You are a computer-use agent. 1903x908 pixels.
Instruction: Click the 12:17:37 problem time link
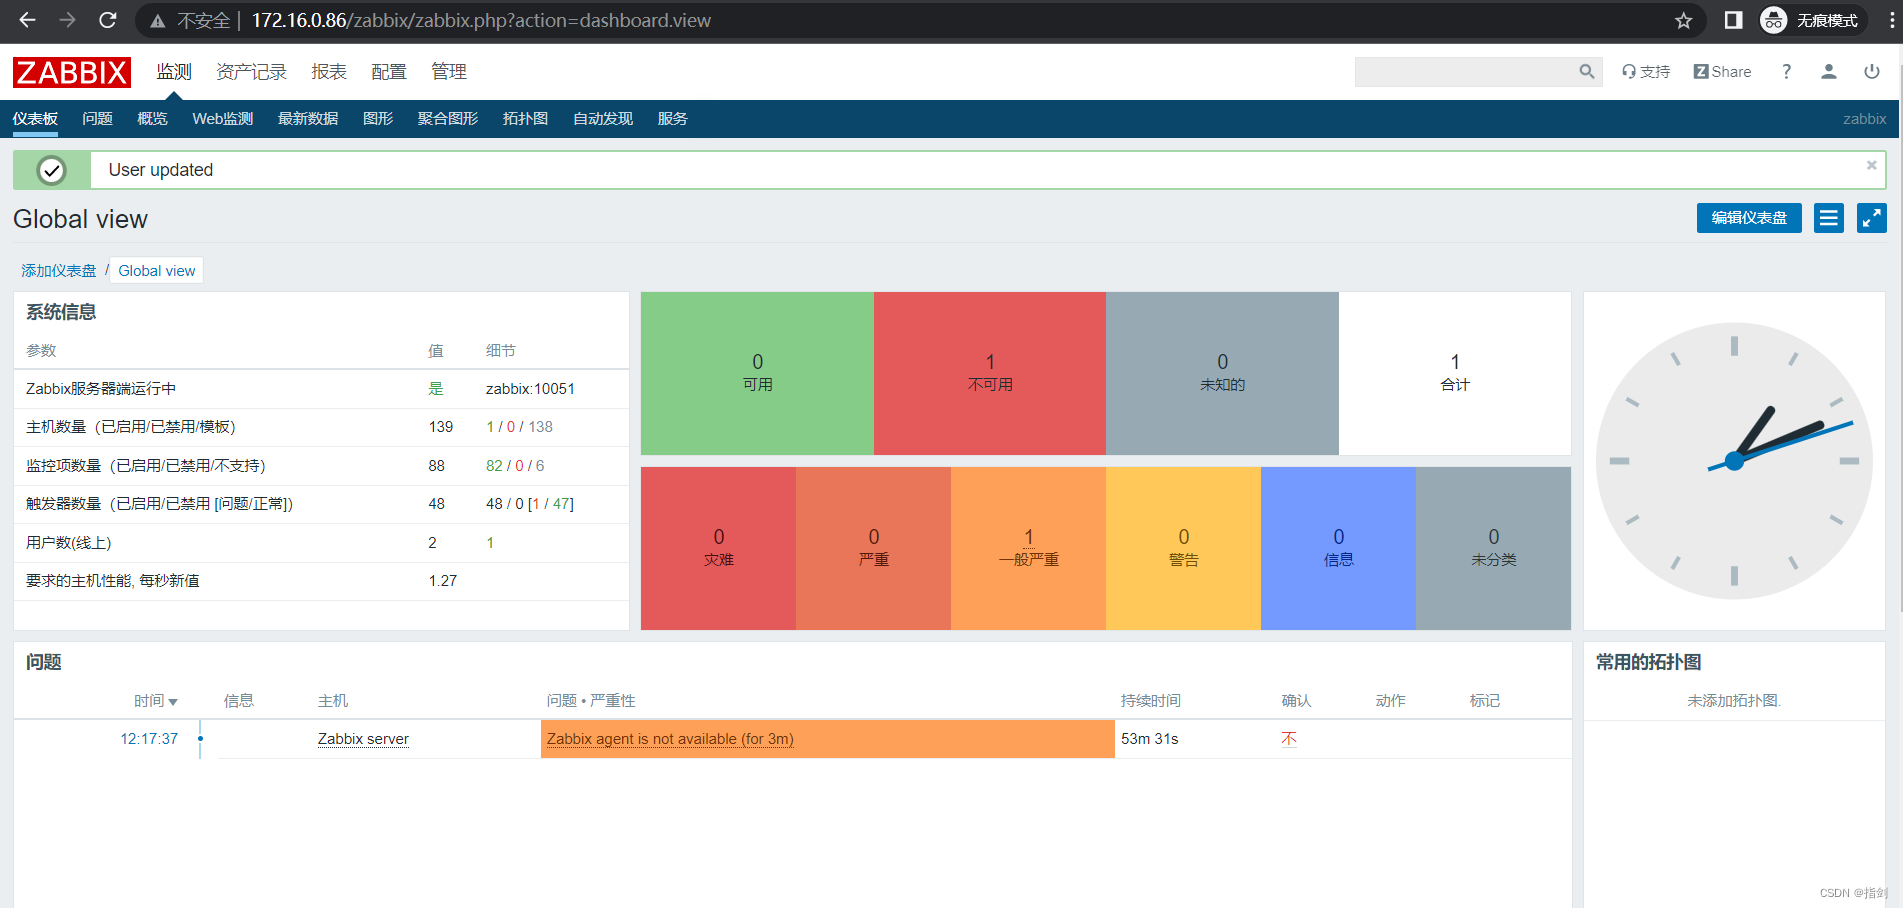(x=149, y=739)
